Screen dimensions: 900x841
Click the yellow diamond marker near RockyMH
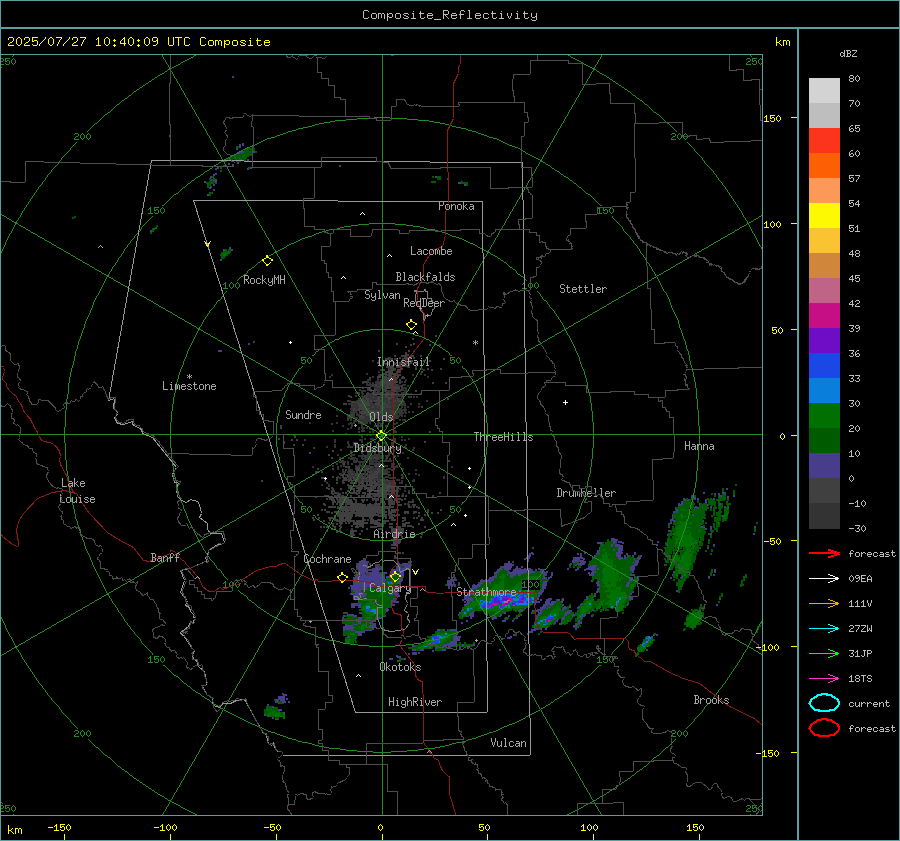[x=267, y=261]
